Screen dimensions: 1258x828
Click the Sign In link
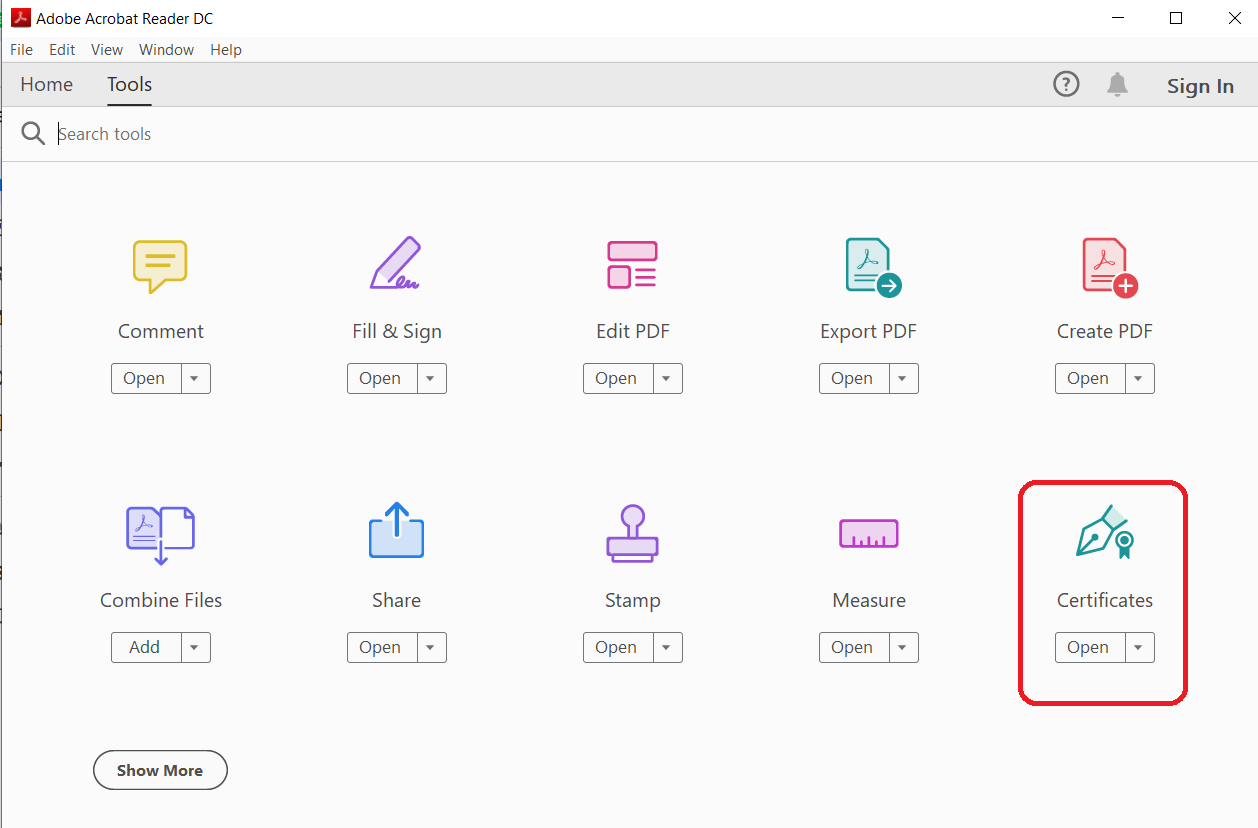pos(1200,86)
